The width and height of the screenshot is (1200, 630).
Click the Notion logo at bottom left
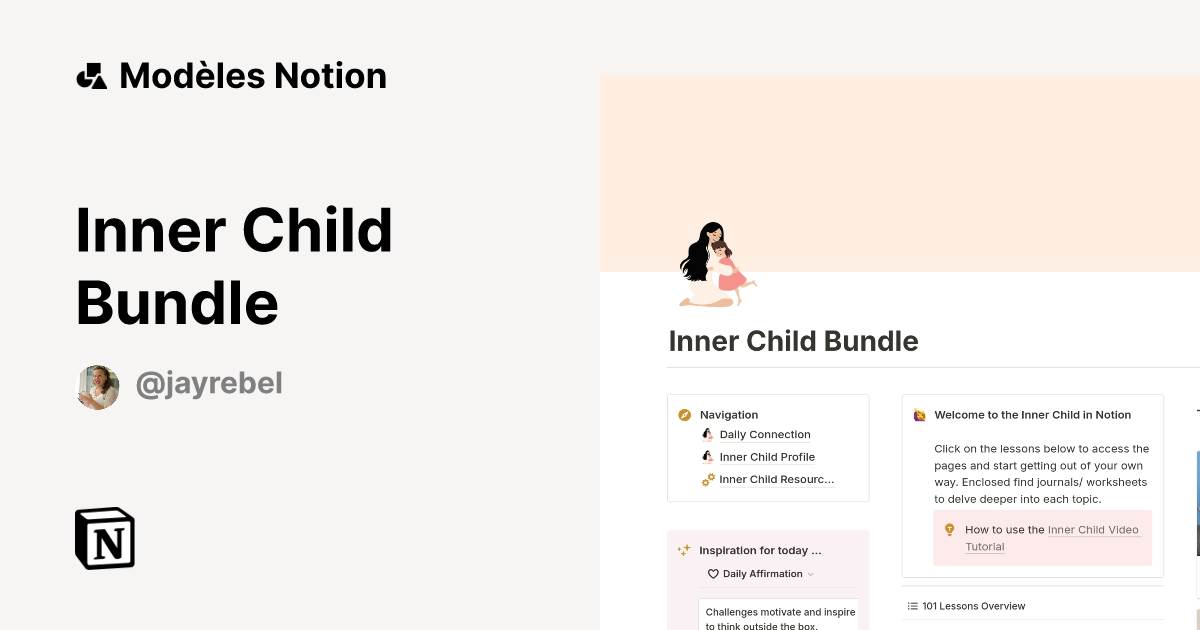pos(104,538)
